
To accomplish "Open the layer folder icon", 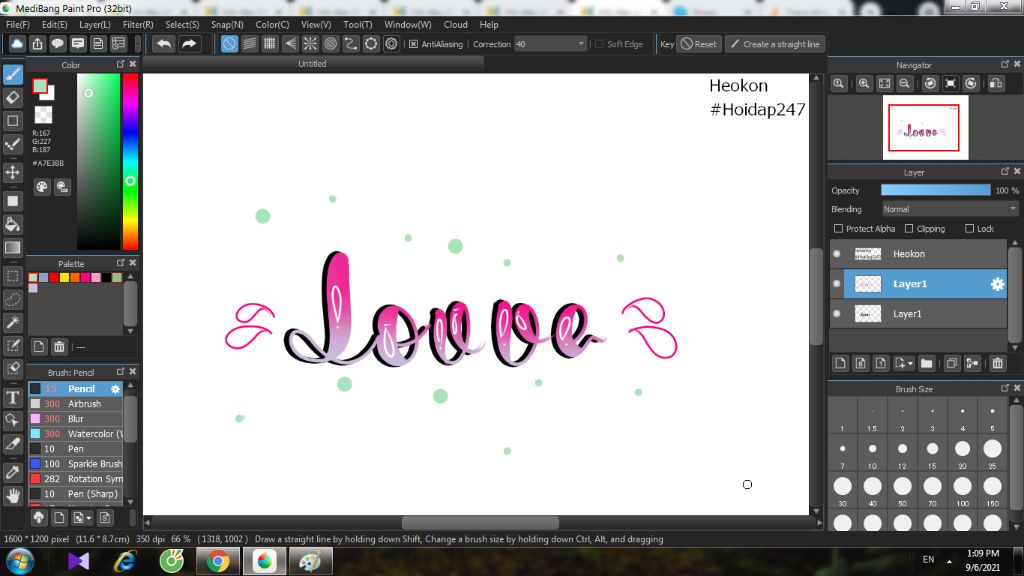I will click(926, 363).
